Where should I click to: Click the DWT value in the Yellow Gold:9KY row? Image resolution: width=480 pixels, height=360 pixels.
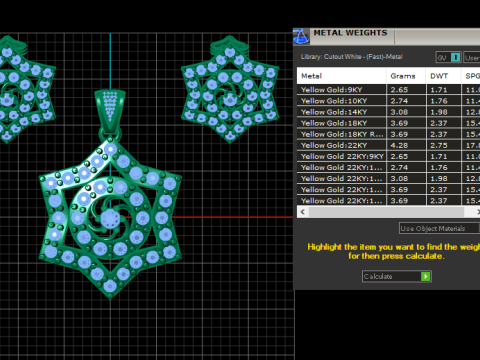pos(444,90)
